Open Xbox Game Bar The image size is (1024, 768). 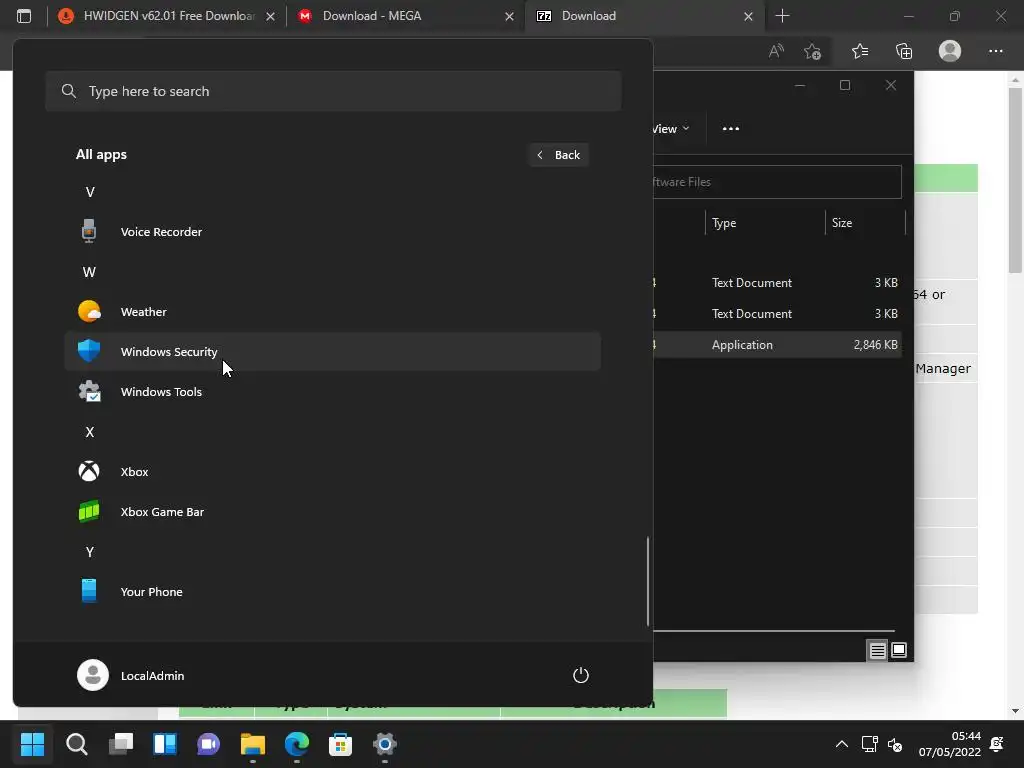point(332,512)
